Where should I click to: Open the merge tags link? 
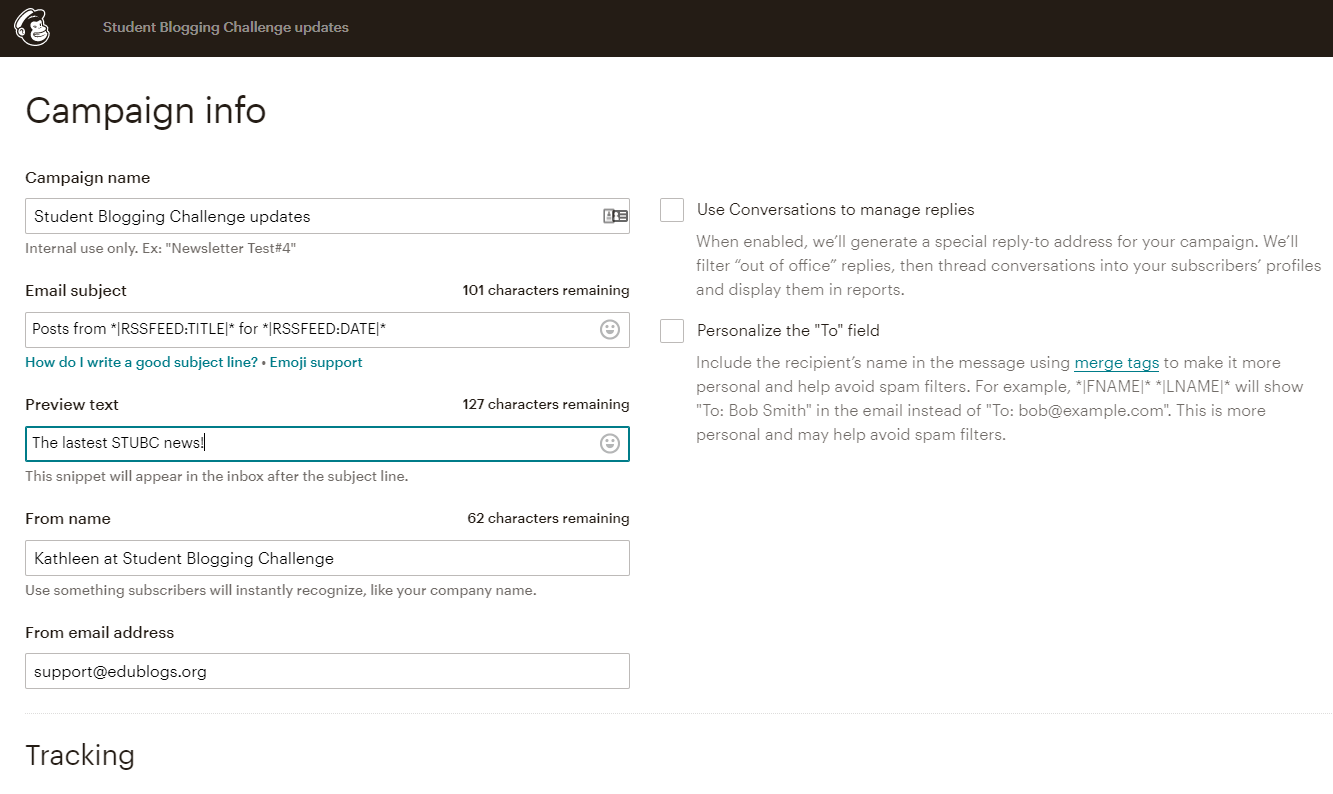[1116, 362]
